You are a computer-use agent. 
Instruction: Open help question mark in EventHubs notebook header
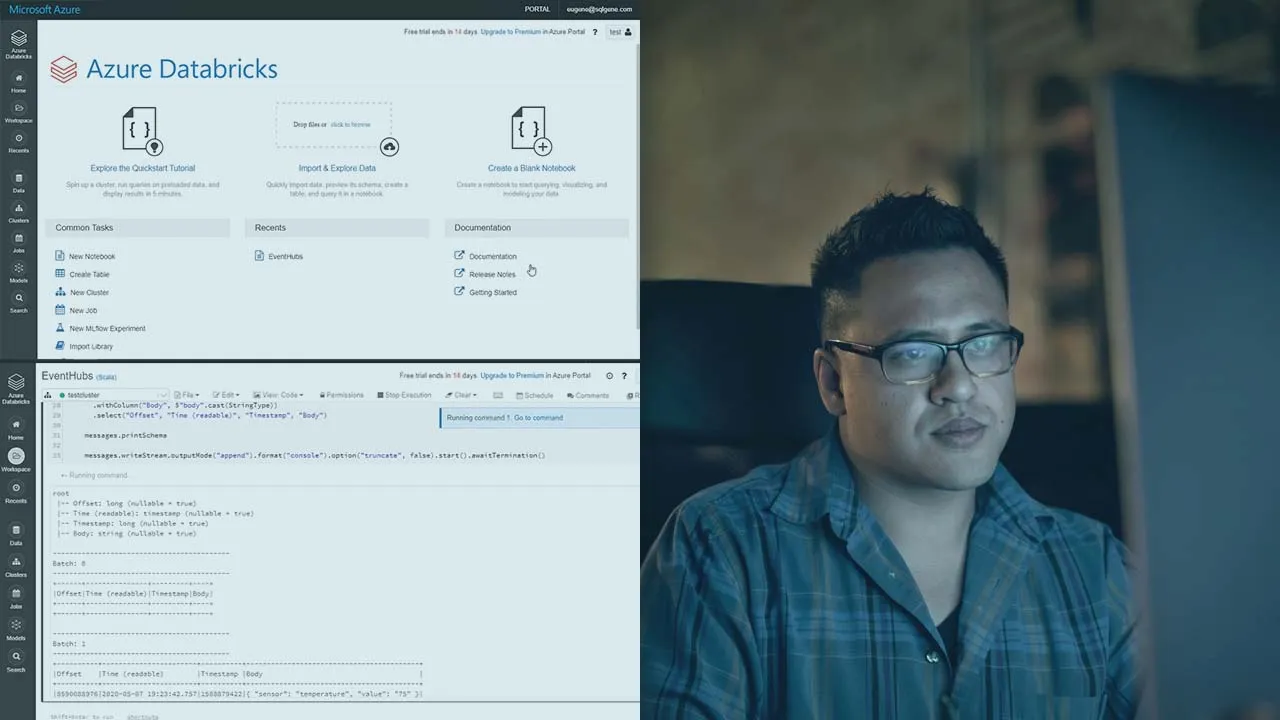[625, 376]
